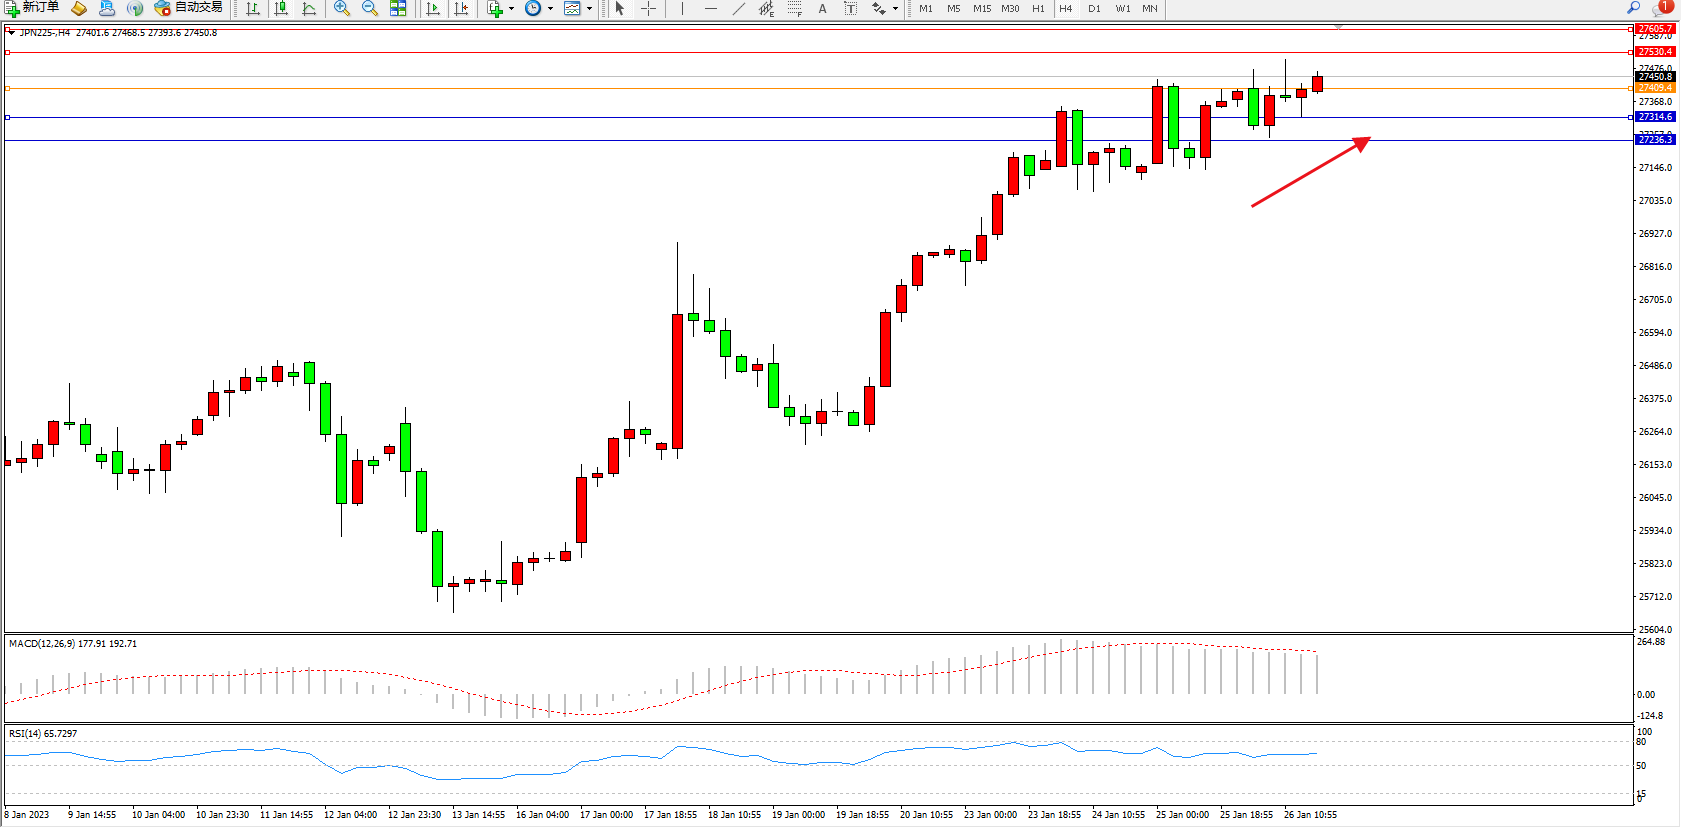Click the tile windows icon
Screen dimensions: 1681x828
click(398, 9)
